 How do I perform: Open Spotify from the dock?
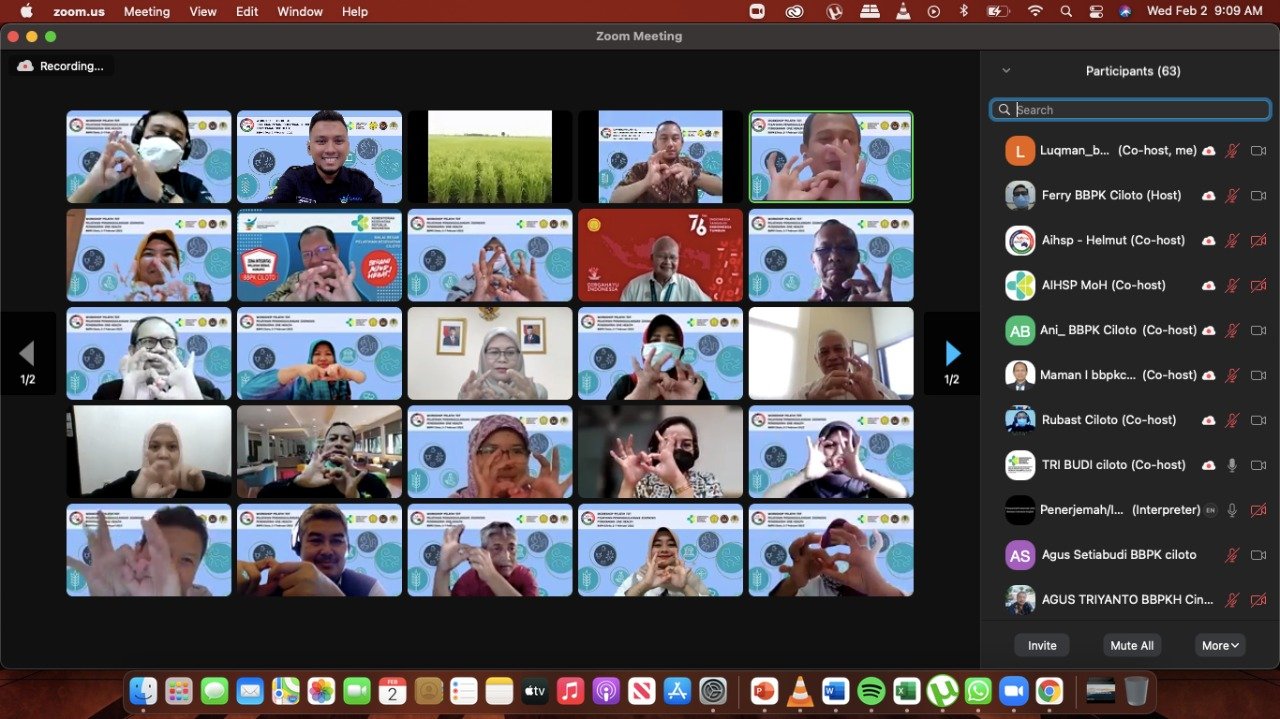click(x=871, y=691)
